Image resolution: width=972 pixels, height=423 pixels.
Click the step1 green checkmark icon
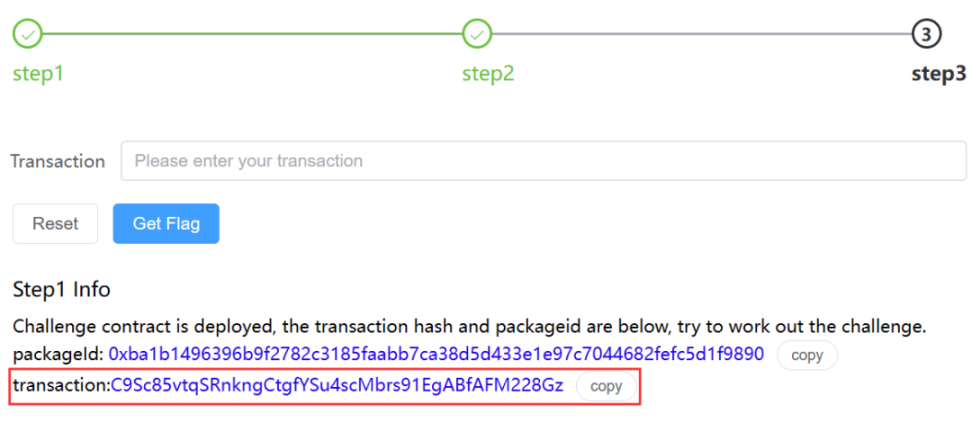(27, 34)
